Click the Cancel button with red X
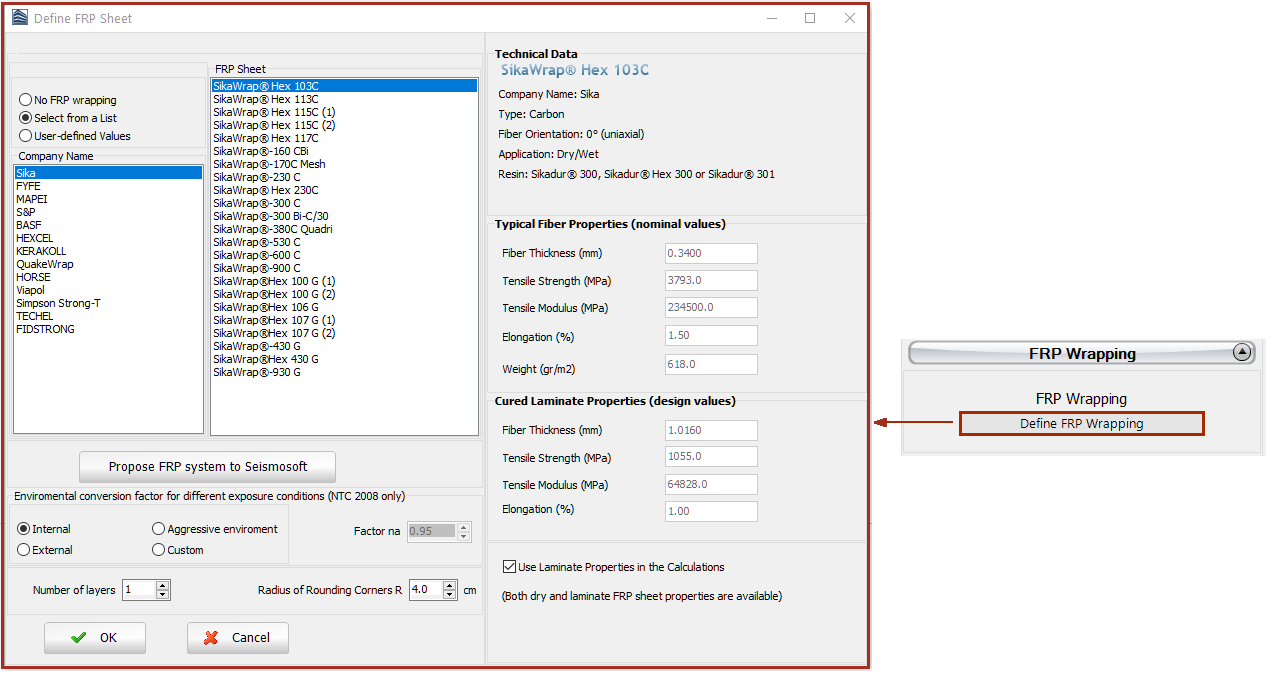The image size is (1284, 675). pyautogui.click(x=238, y=638)
